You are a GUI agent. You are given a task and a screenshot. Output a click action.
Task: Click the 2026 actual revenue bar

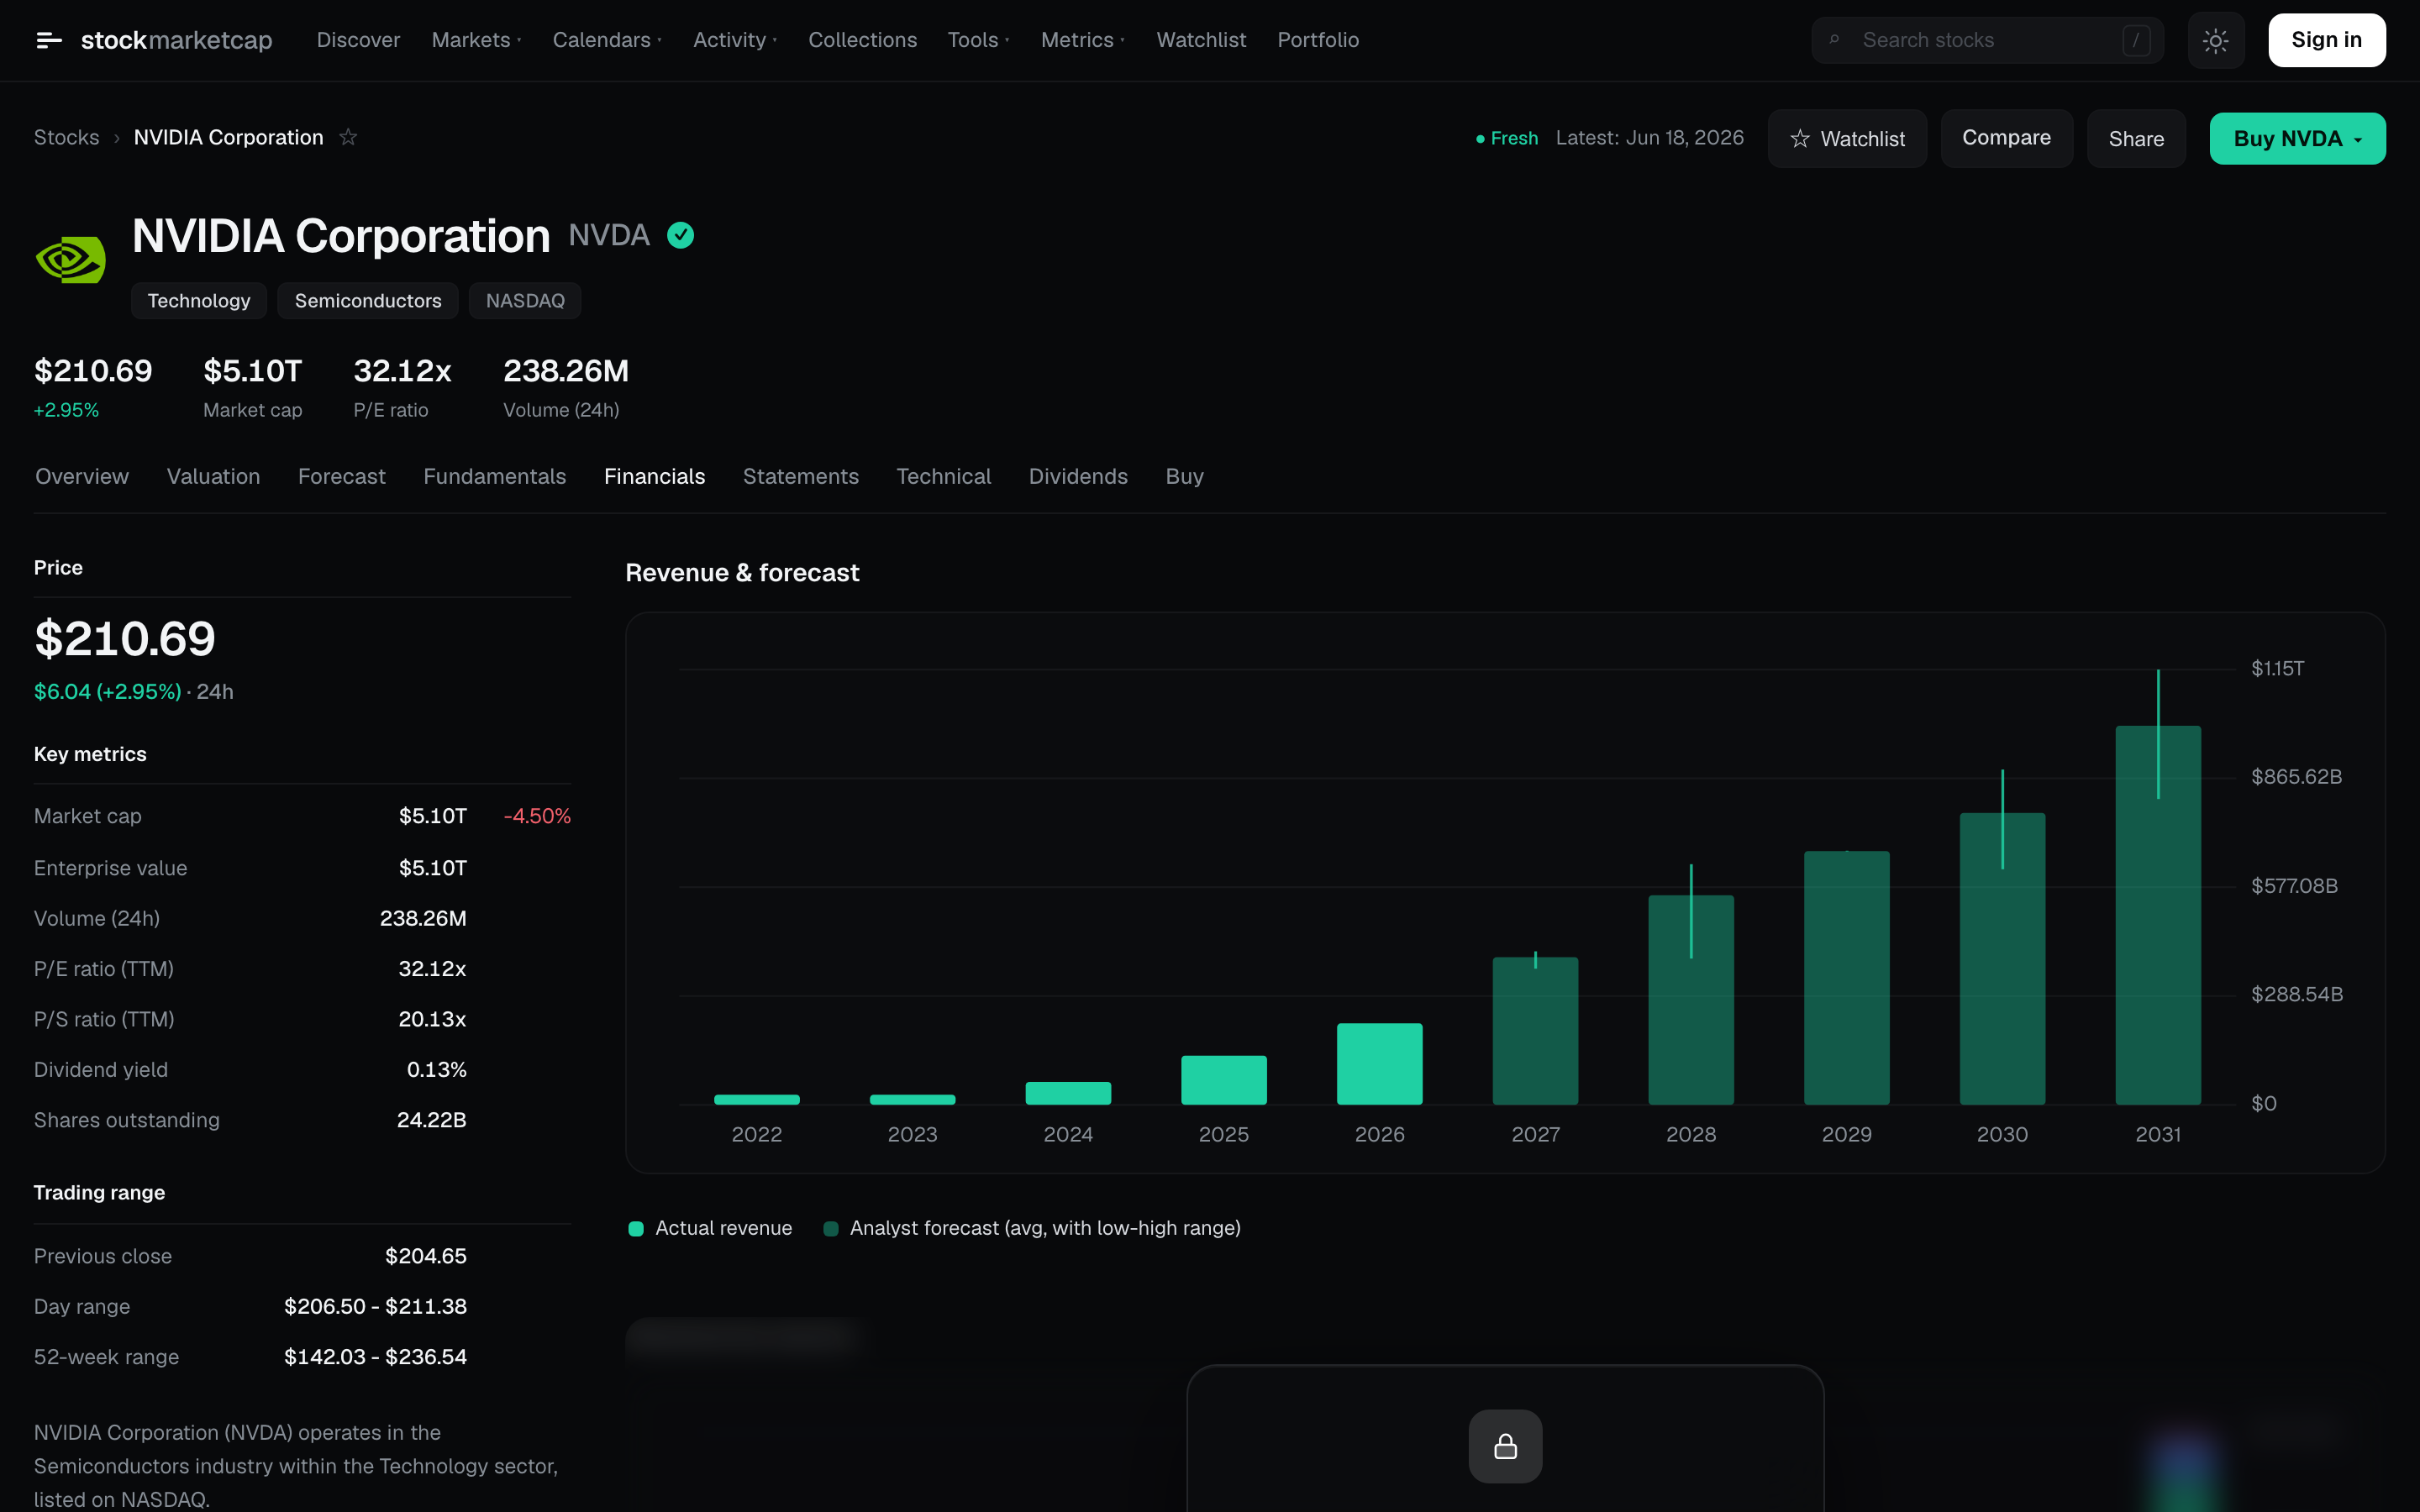(1379, 1064)
